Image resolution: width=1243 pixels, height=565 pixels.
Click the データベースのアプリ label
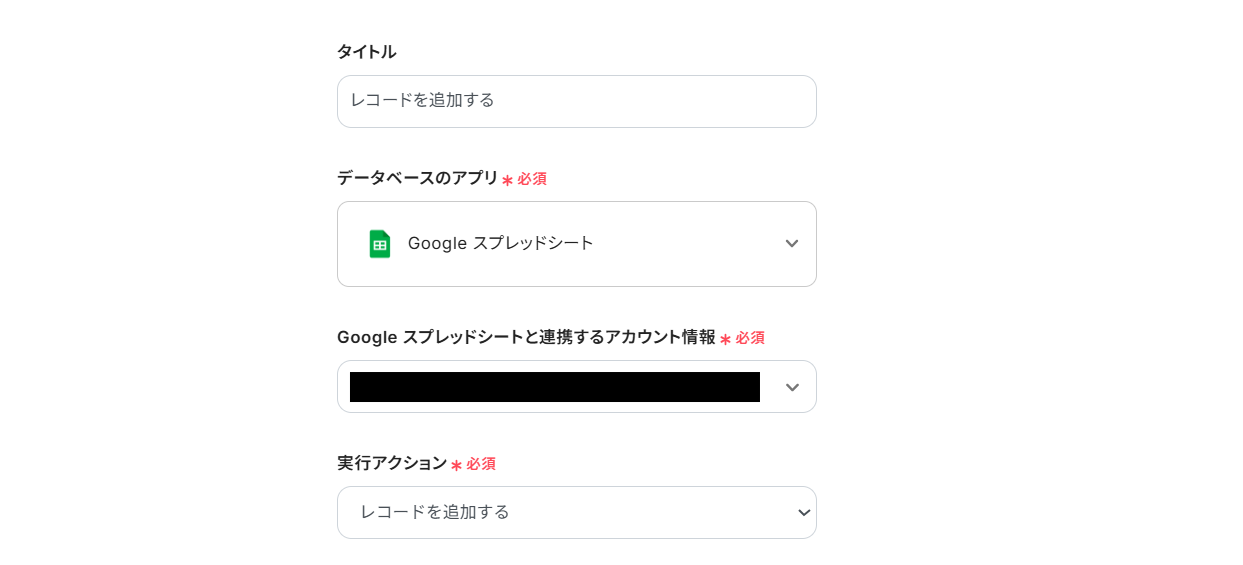tap(417, 178)
